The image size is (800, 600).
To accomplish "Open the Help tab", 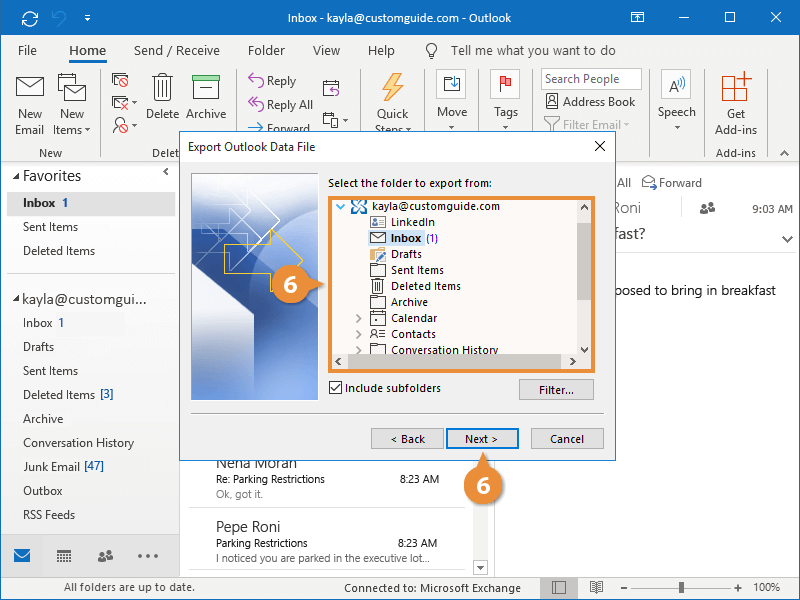I will pos(381,51).
